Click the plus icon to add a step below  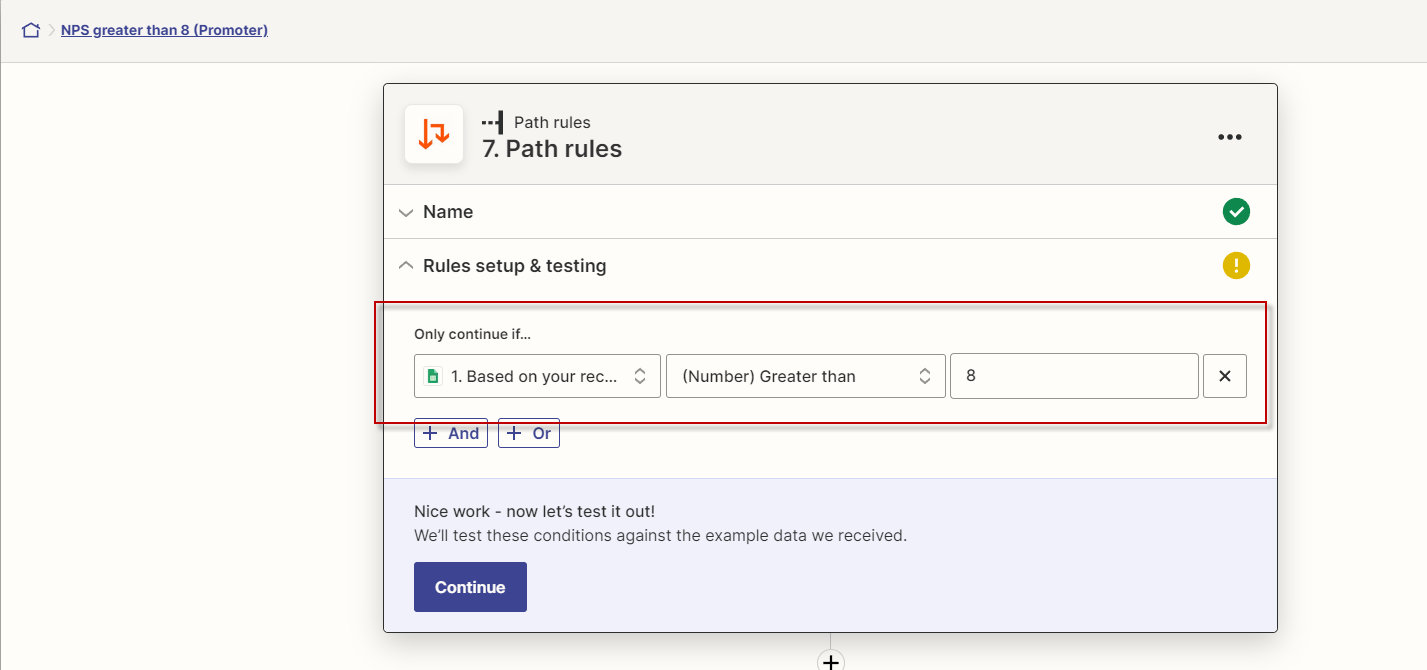[x=830, y=661]
